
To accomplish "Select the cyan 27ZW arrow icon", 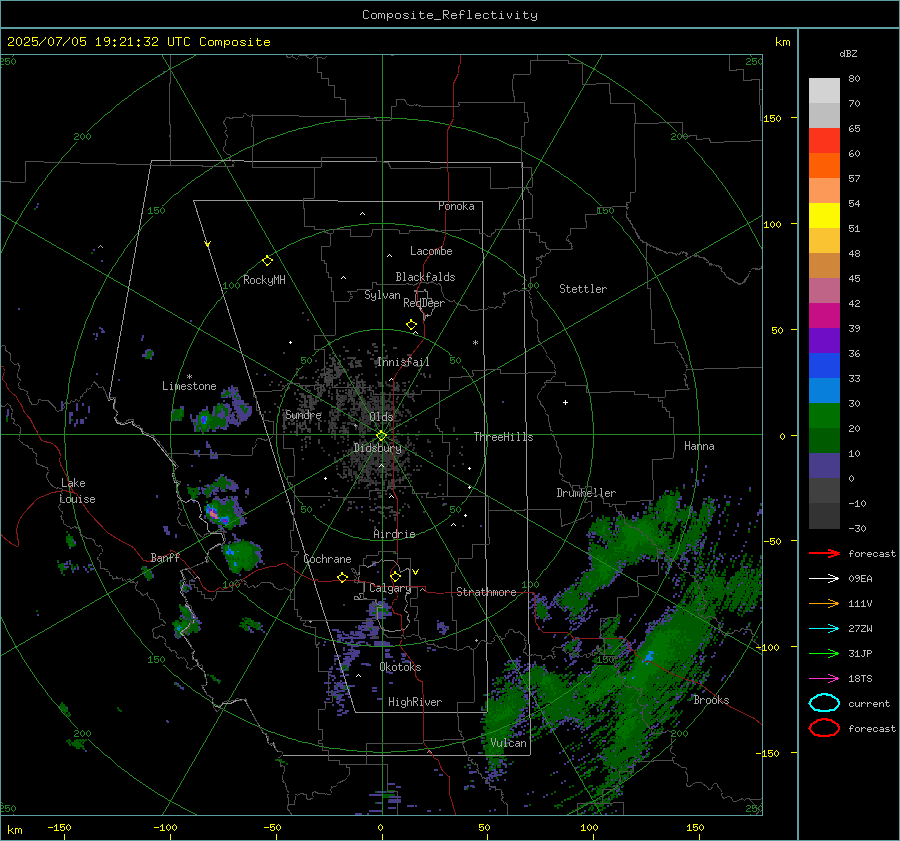I will pyautogui.click(x=824, y=628).
